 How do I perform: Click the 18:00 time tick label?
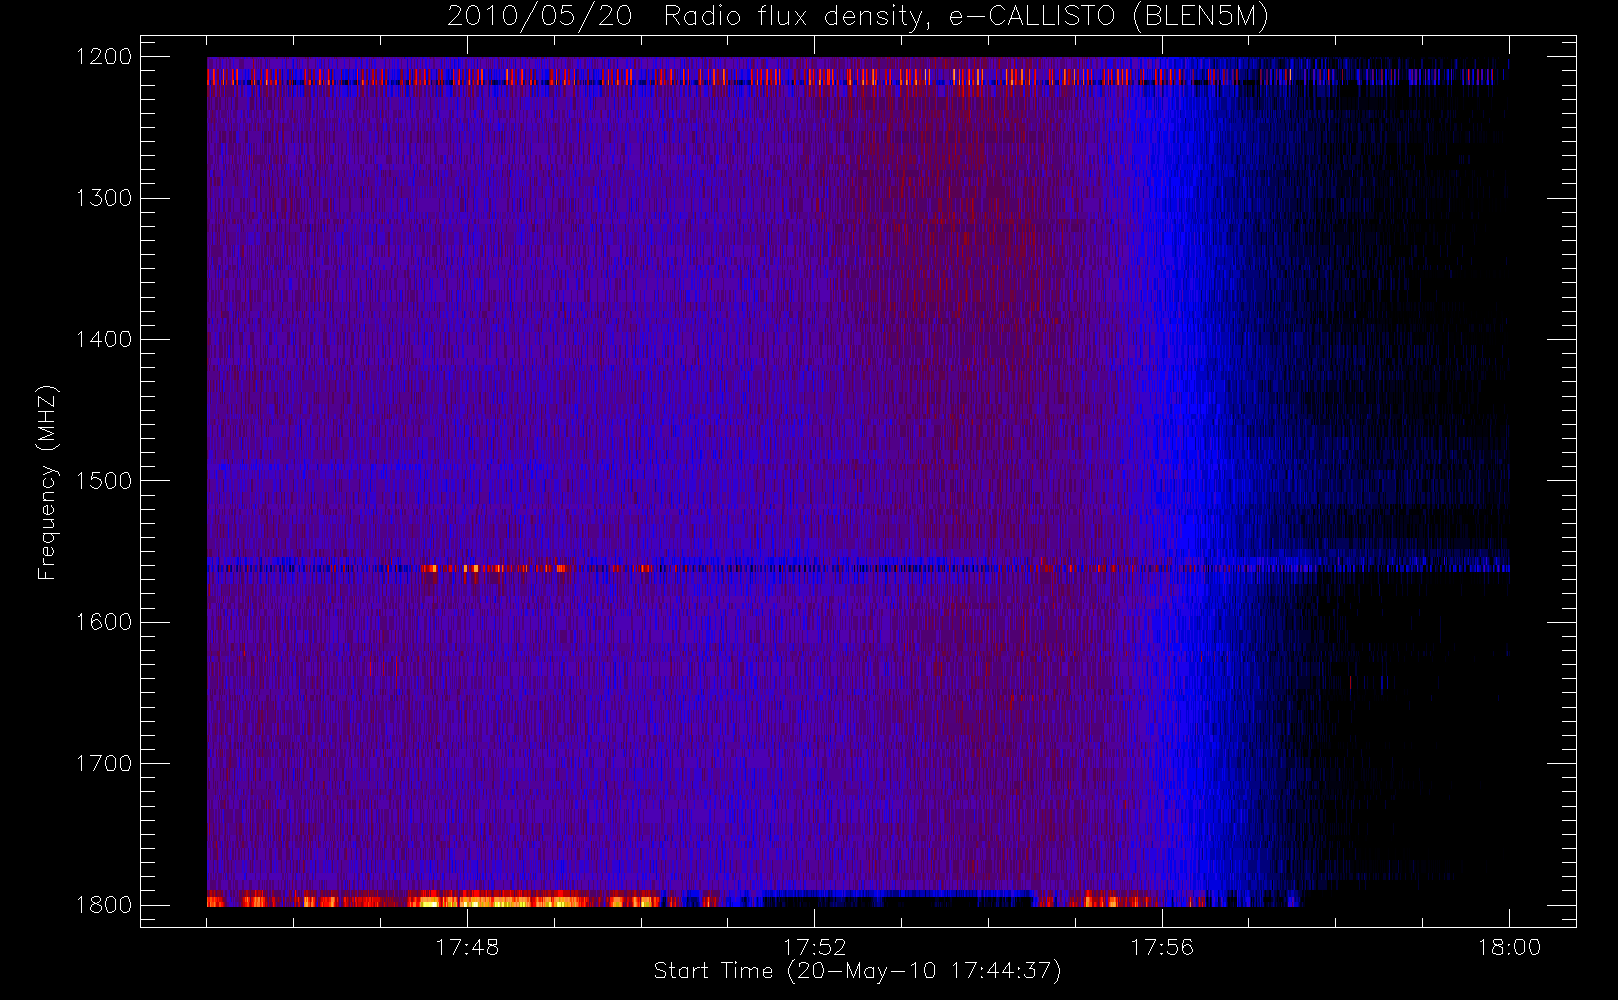(x=1509, y=947)
